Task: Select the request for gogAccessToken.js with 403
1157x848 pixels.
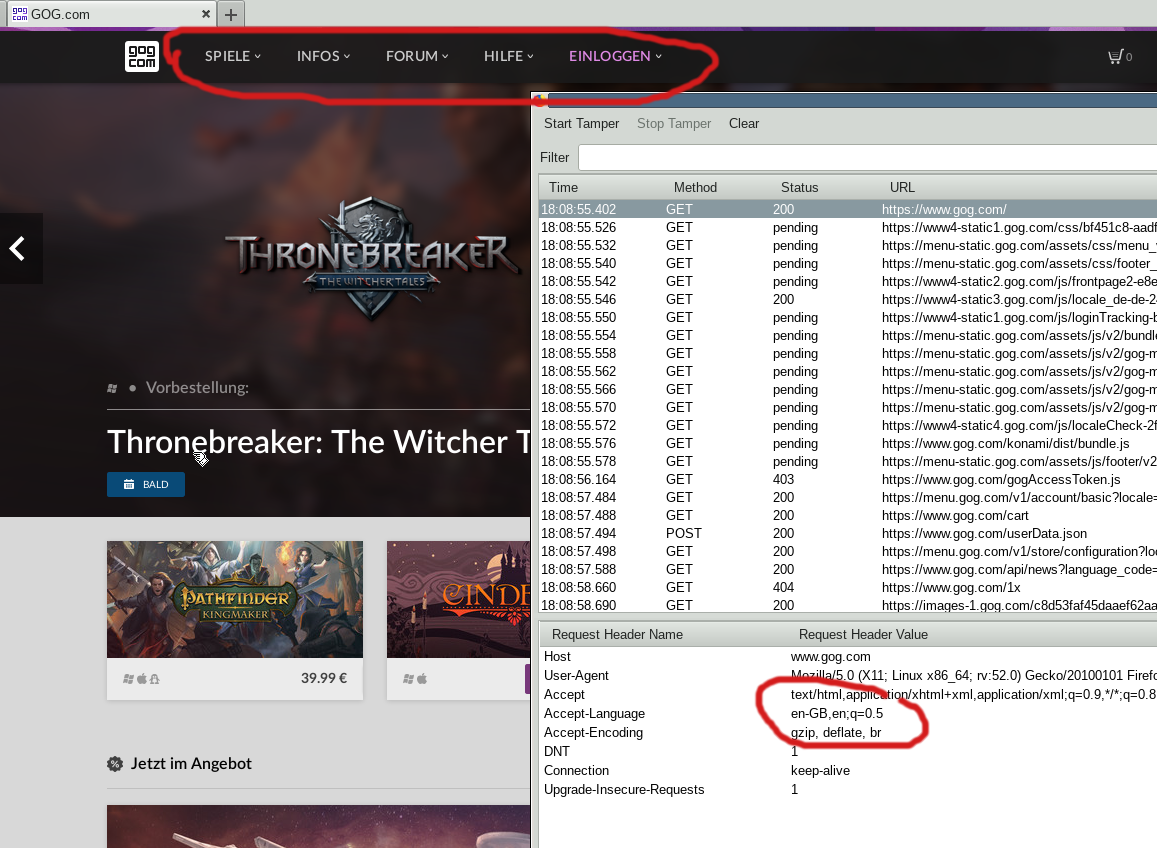Action: click(x=848, y=479)
